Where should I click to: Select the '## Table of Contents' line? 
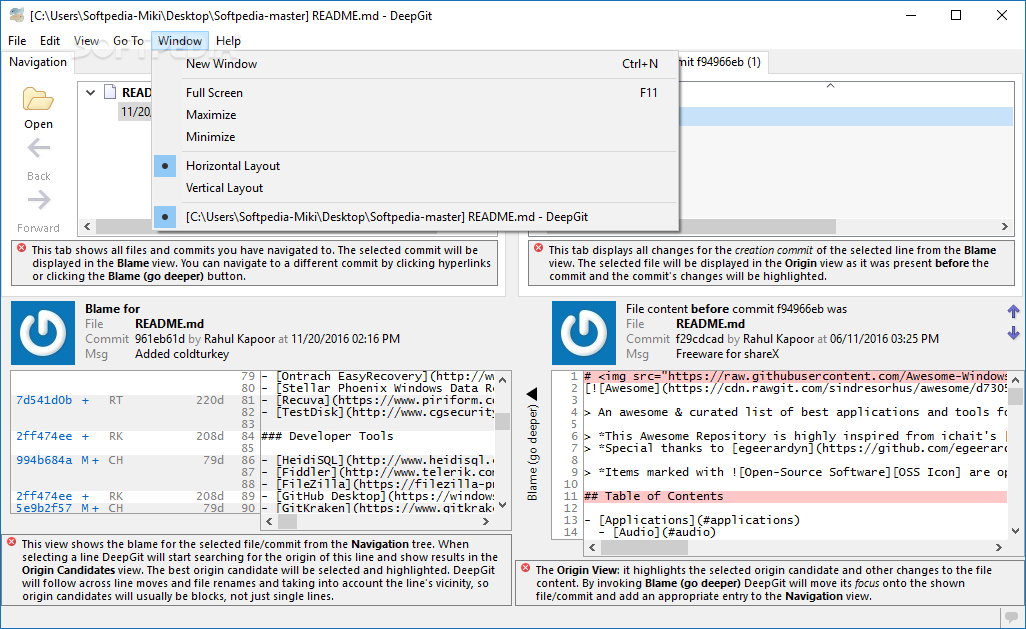[x=794, y=496]
